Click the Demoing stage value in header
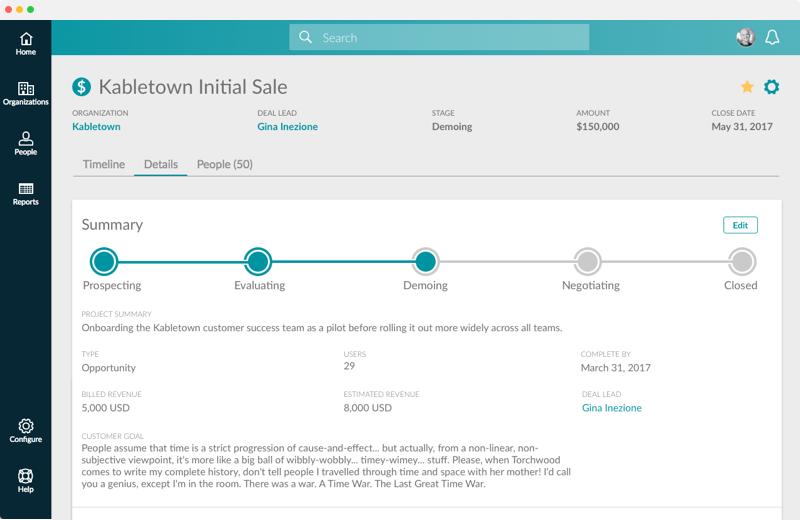This screenshot has width=800, height=520. coord(452,127)
